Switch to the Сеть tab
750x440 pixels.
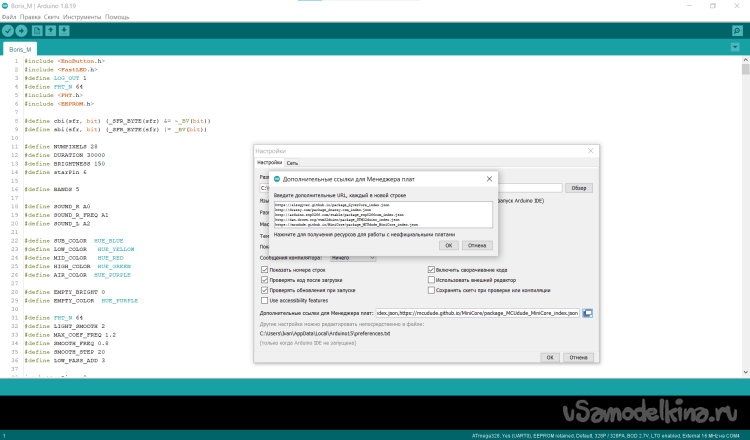pyautogui.click(x=292, y=162)
